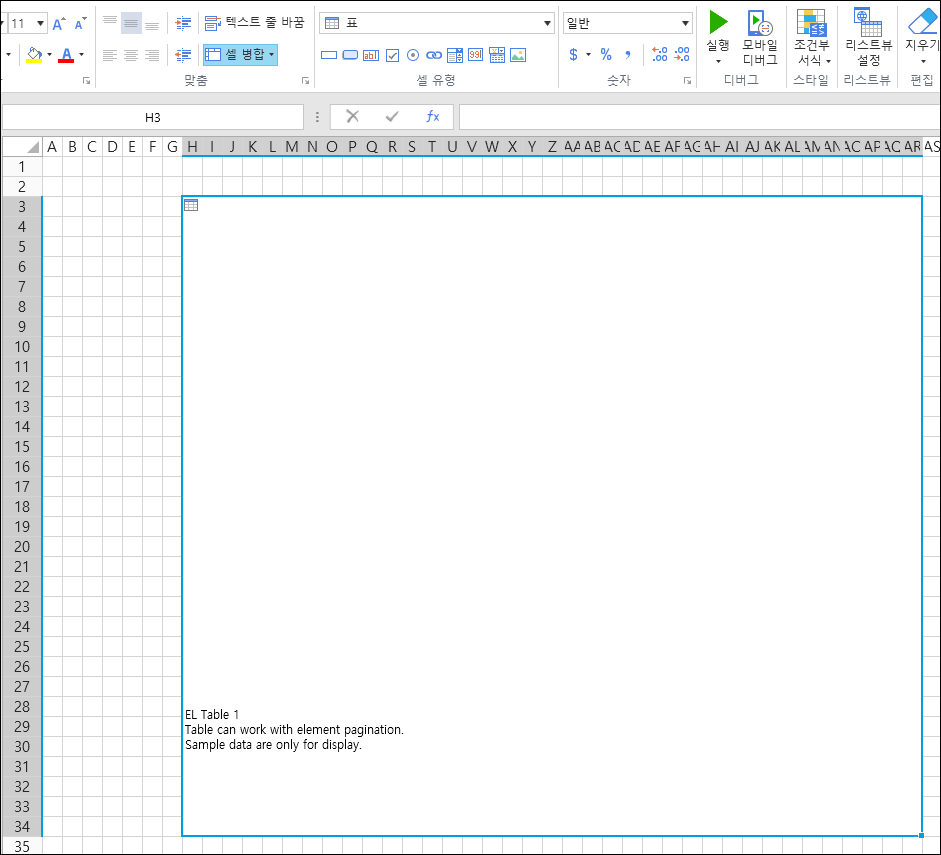Image resolution: width=941 pixels, height=855 pixels.
Task: Choose the image cell type icon
Action: [517, 55]
